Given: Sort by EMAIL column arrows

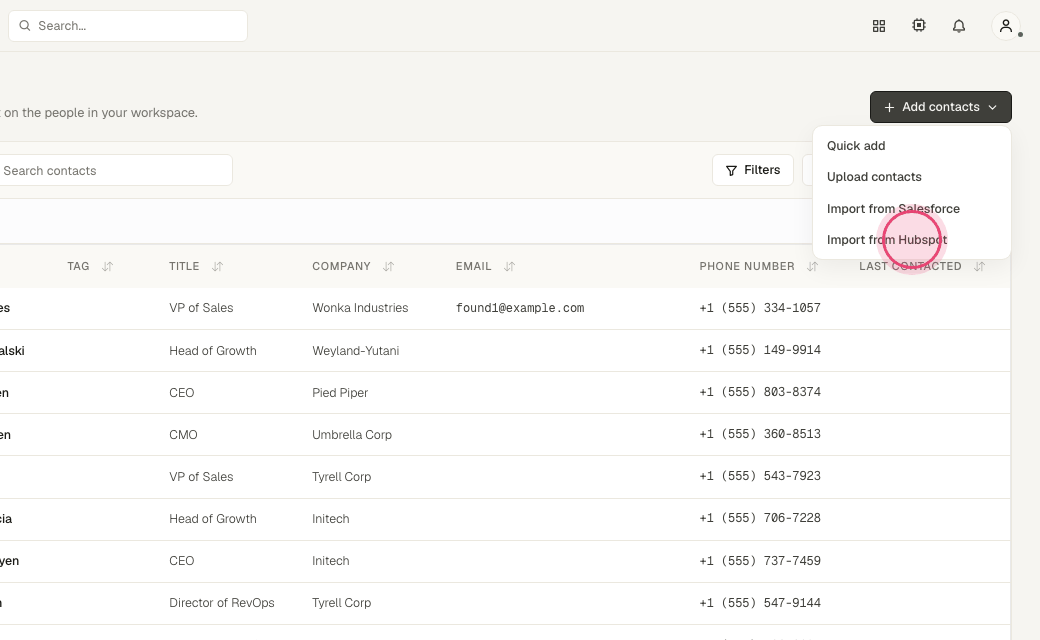Looking at the screenshot, I should (x=509, y=266).
